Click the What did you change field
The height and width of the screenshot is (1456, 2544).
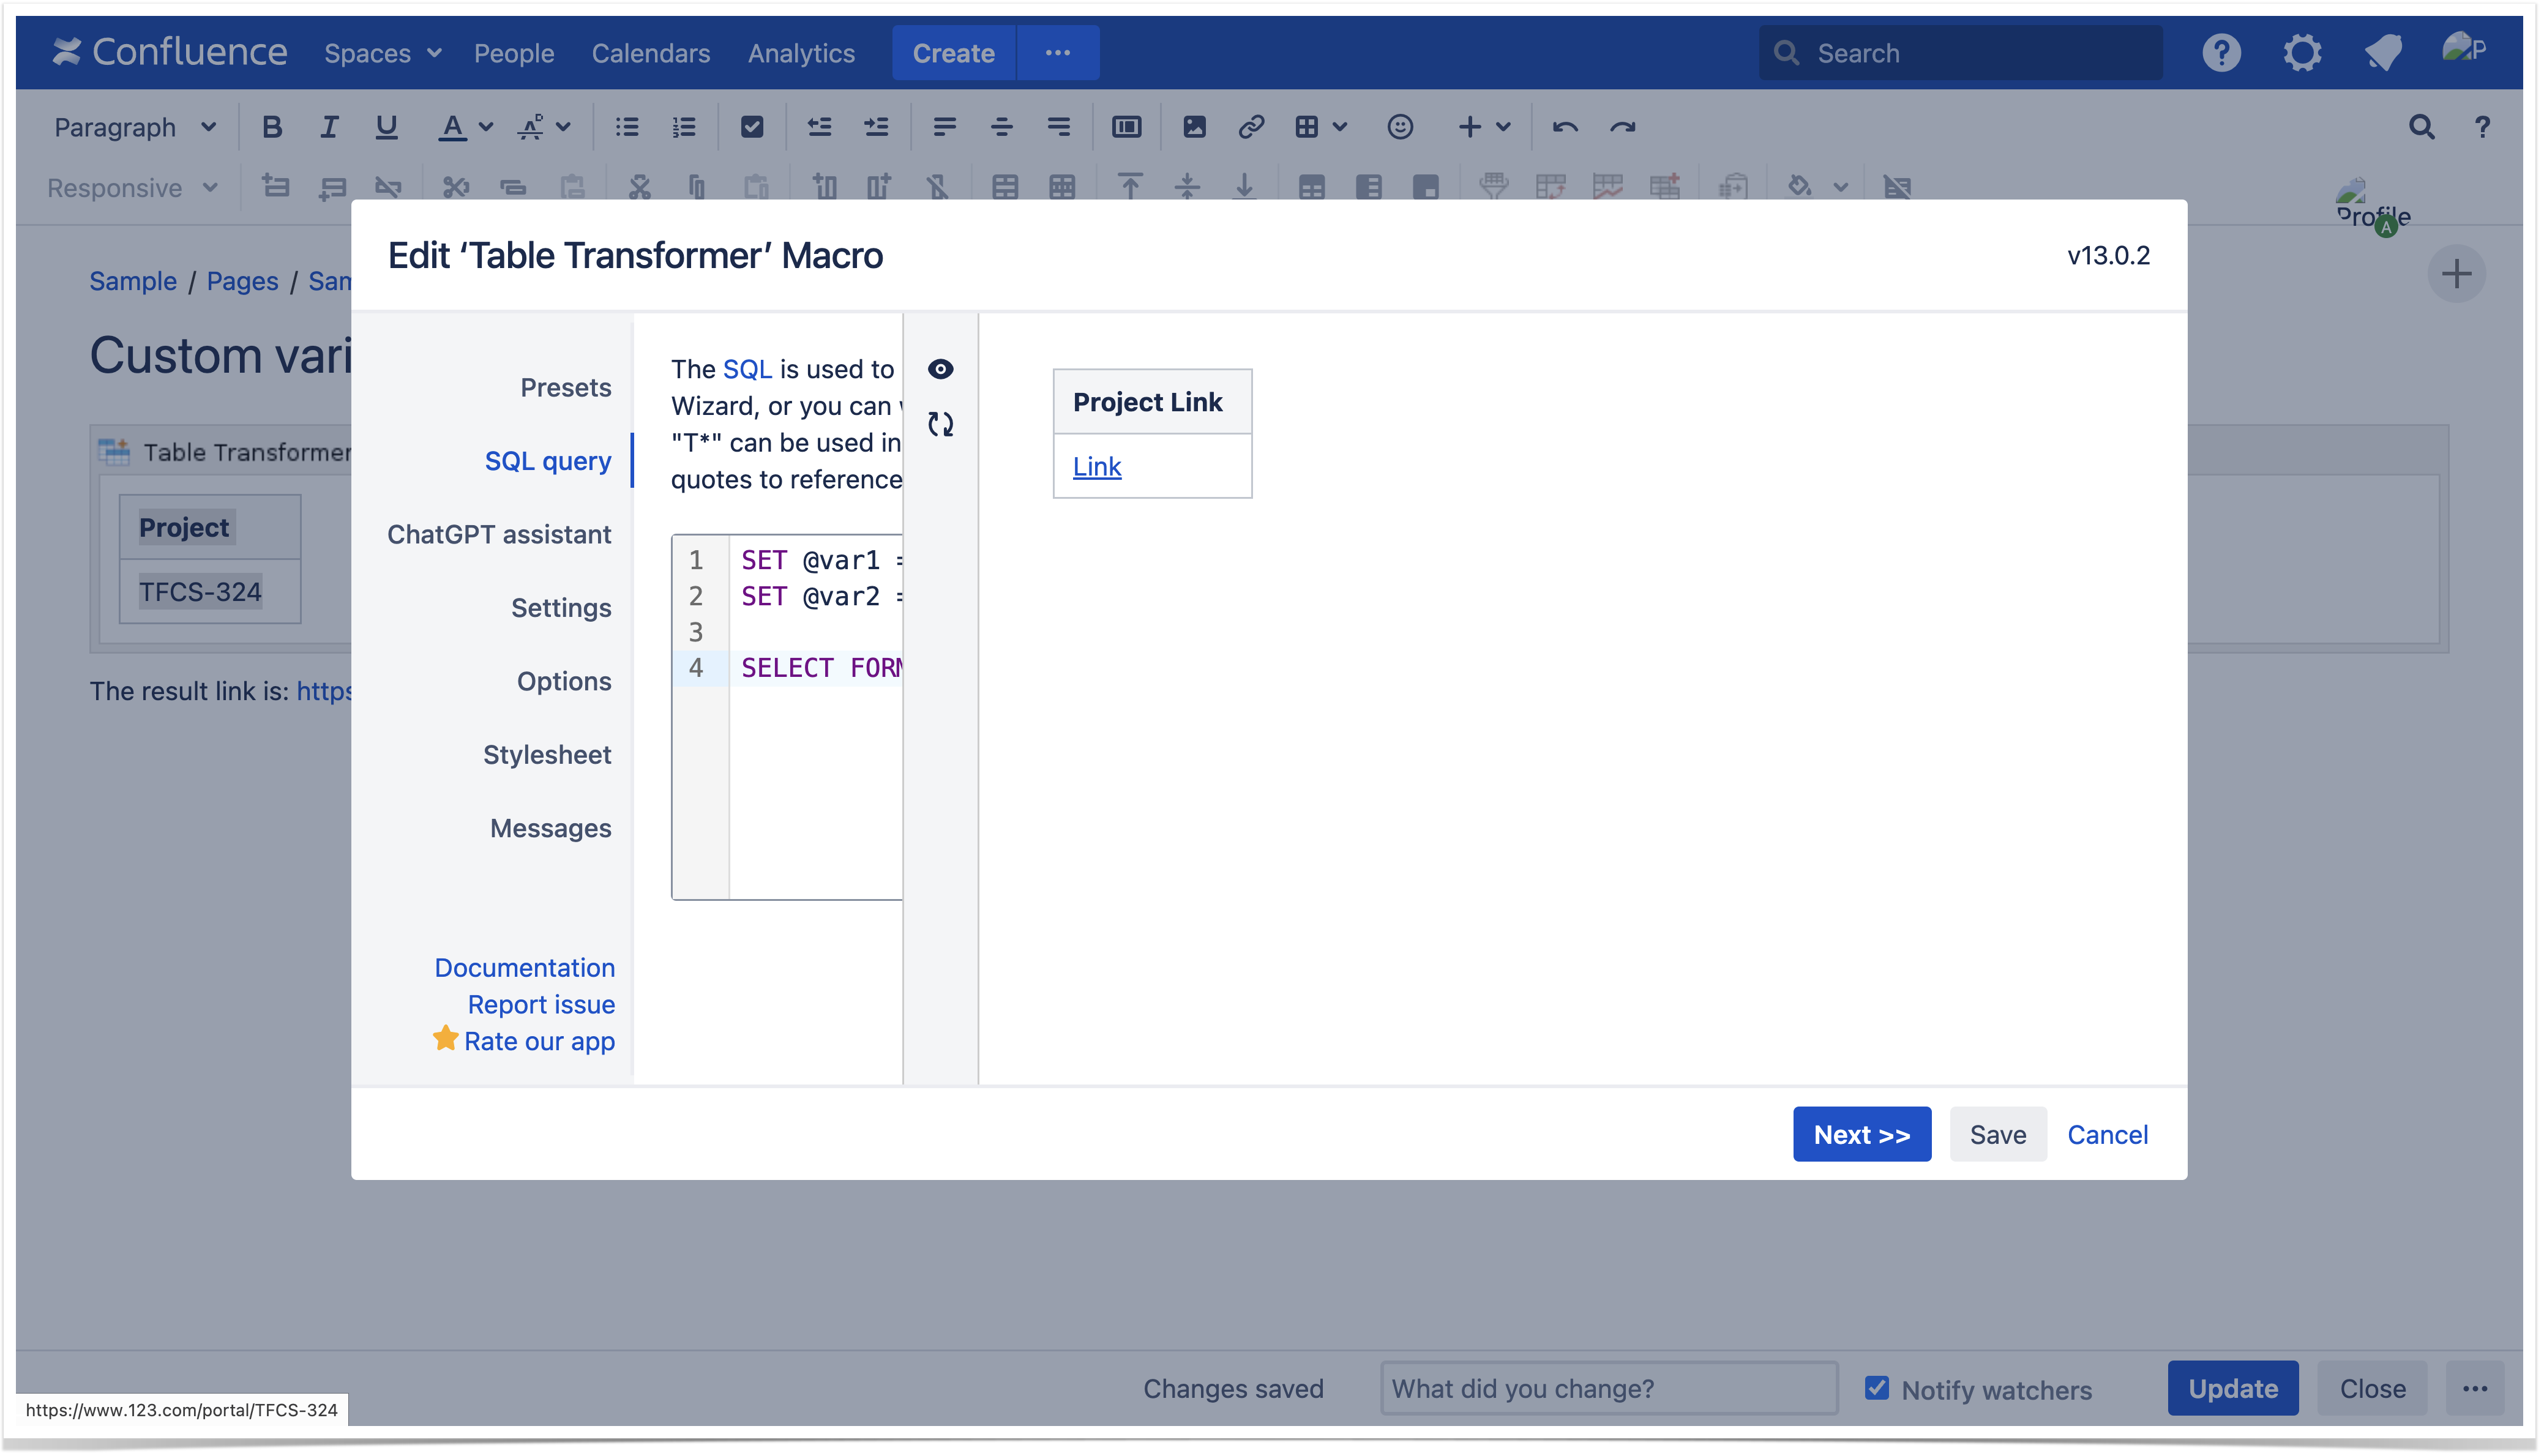click(1608, 1388)
